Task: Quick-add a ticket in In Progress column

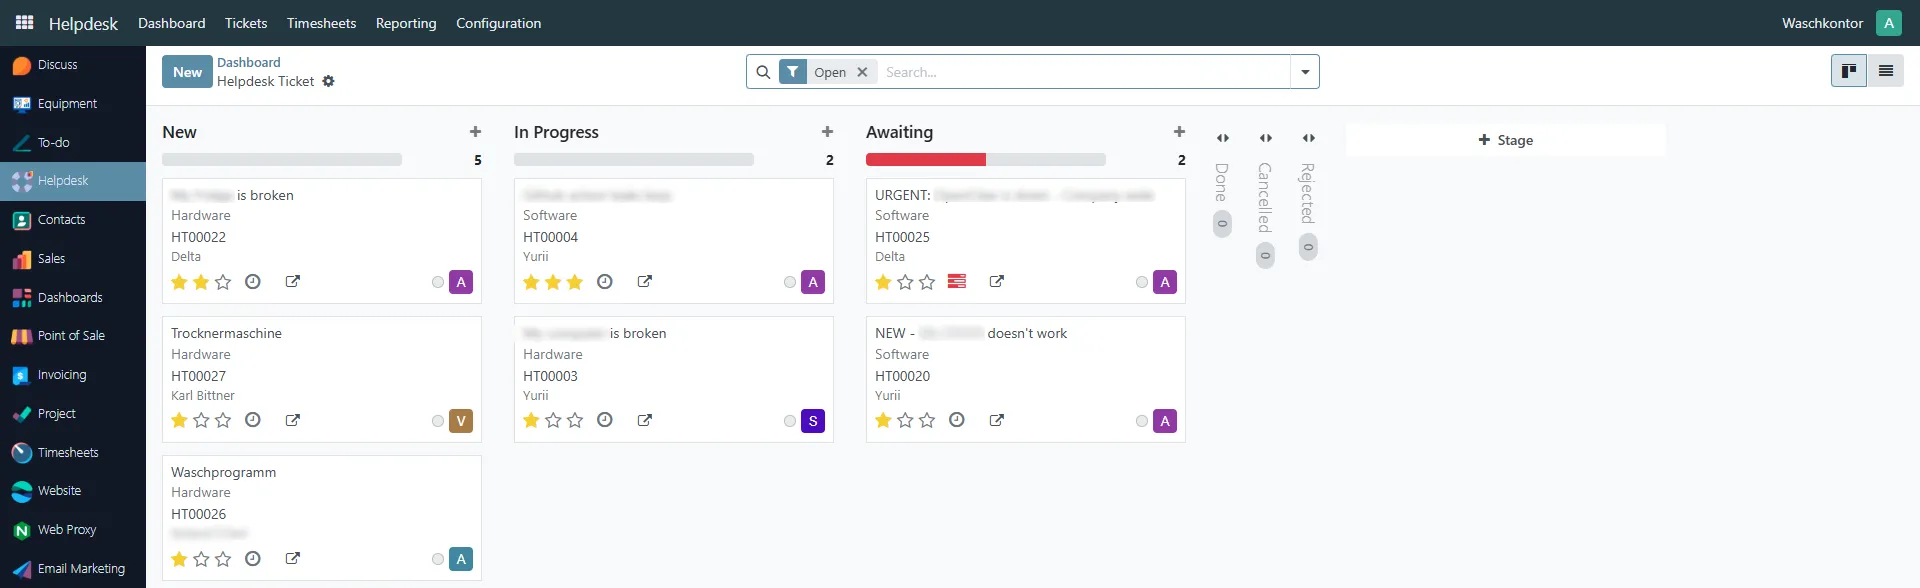Action: pyautogui.click(x=827, y=132)
